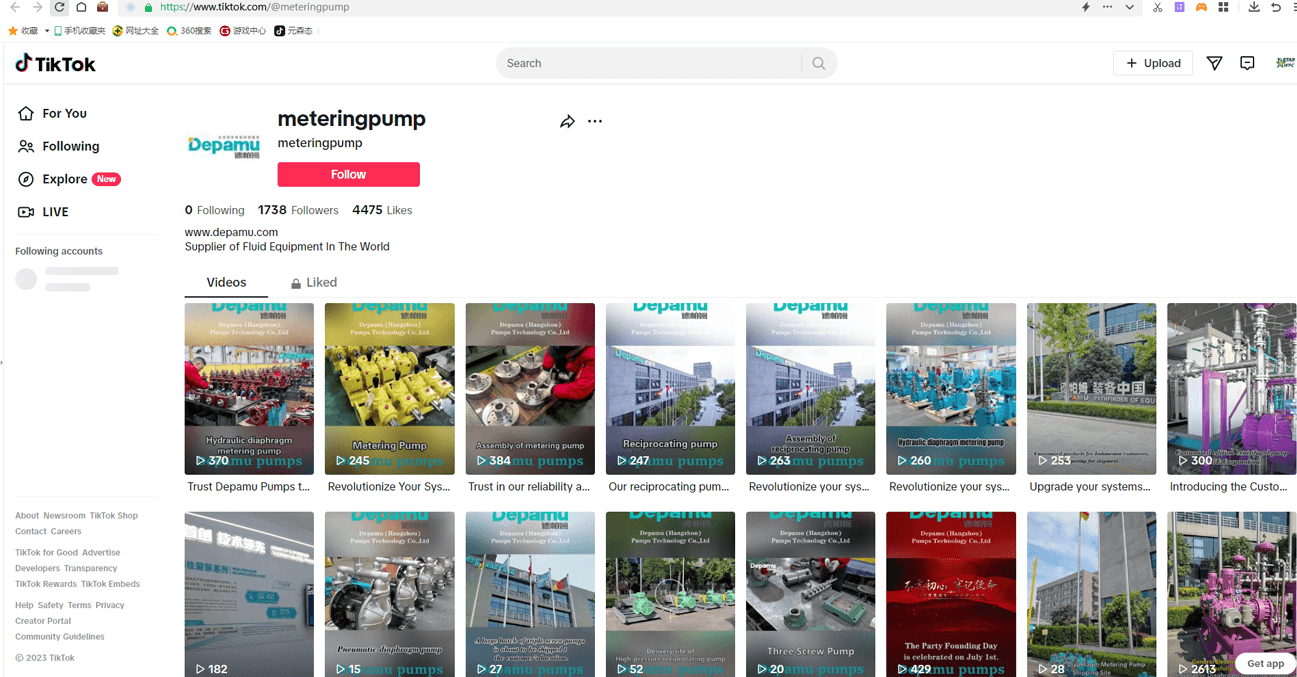The height and width of the screenshot is (677, 1297).
Task: Play the Assembly of metering pump video
Action: tap(530, 389)
